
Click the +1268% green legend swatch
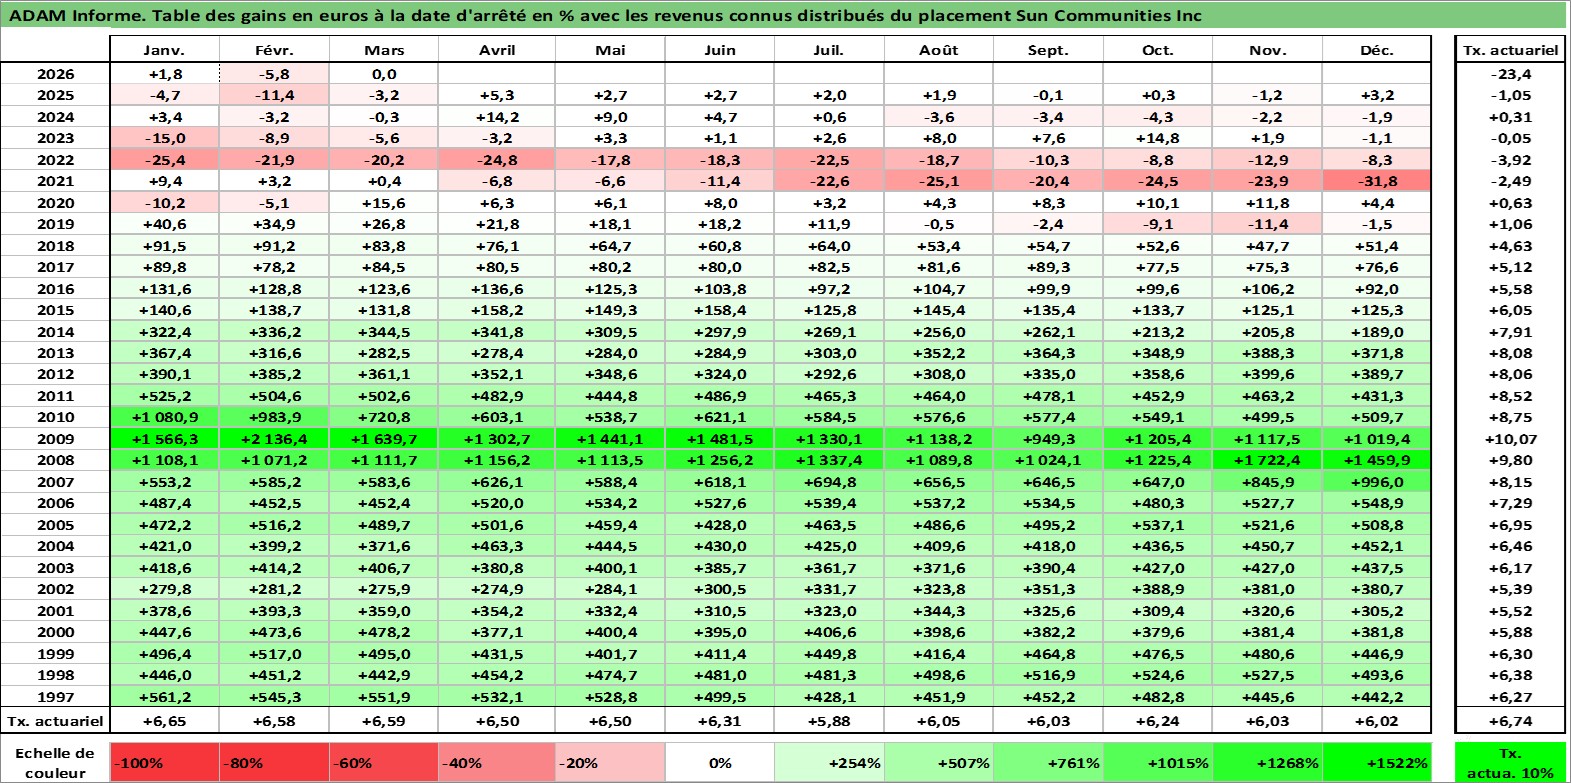[x=1267, y=763]
